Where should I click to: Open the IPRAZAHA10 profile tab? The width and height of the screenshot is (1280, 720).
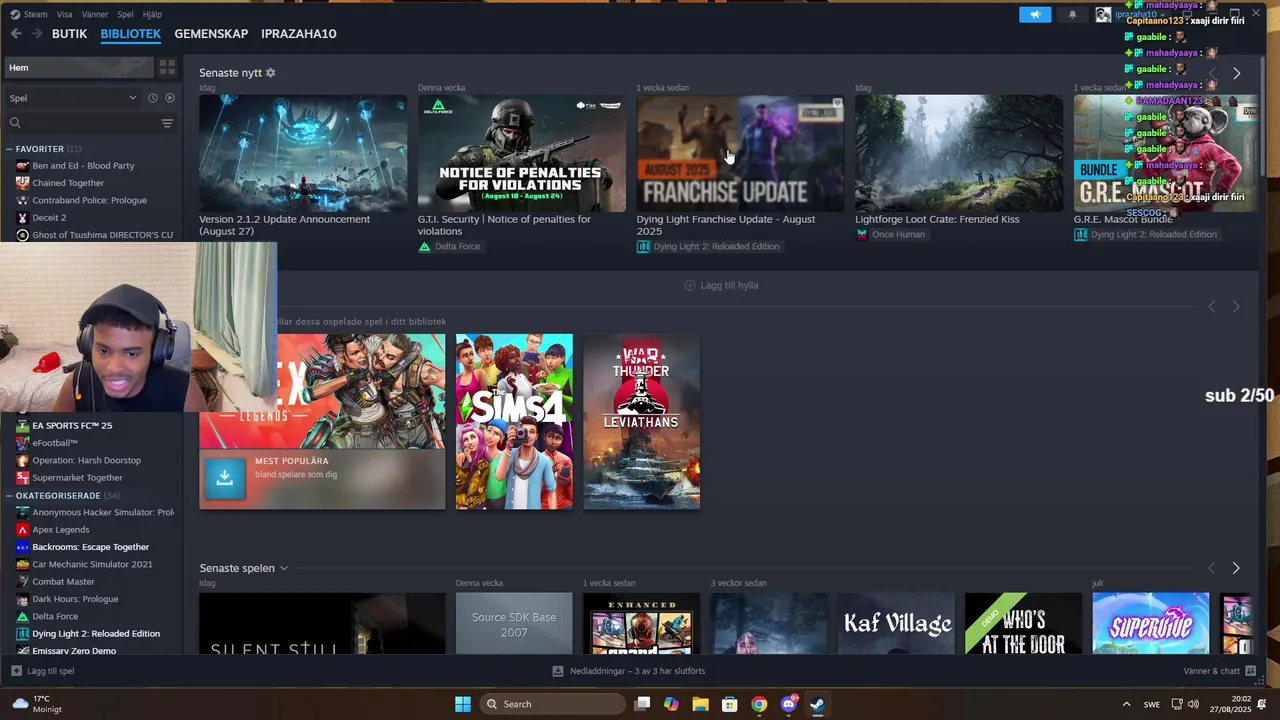click(x=298, y=34)
